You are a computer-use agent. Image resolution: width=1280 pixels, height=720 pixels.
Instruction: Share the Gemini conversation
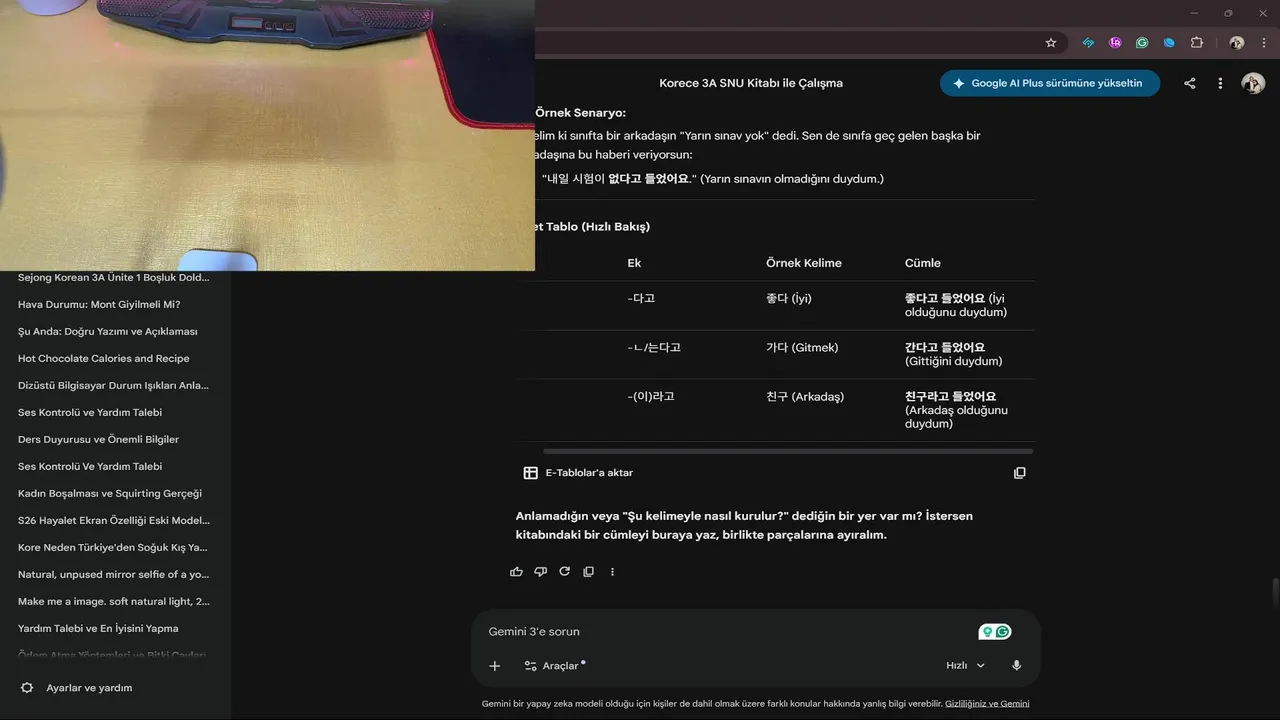coord(1190,83)
